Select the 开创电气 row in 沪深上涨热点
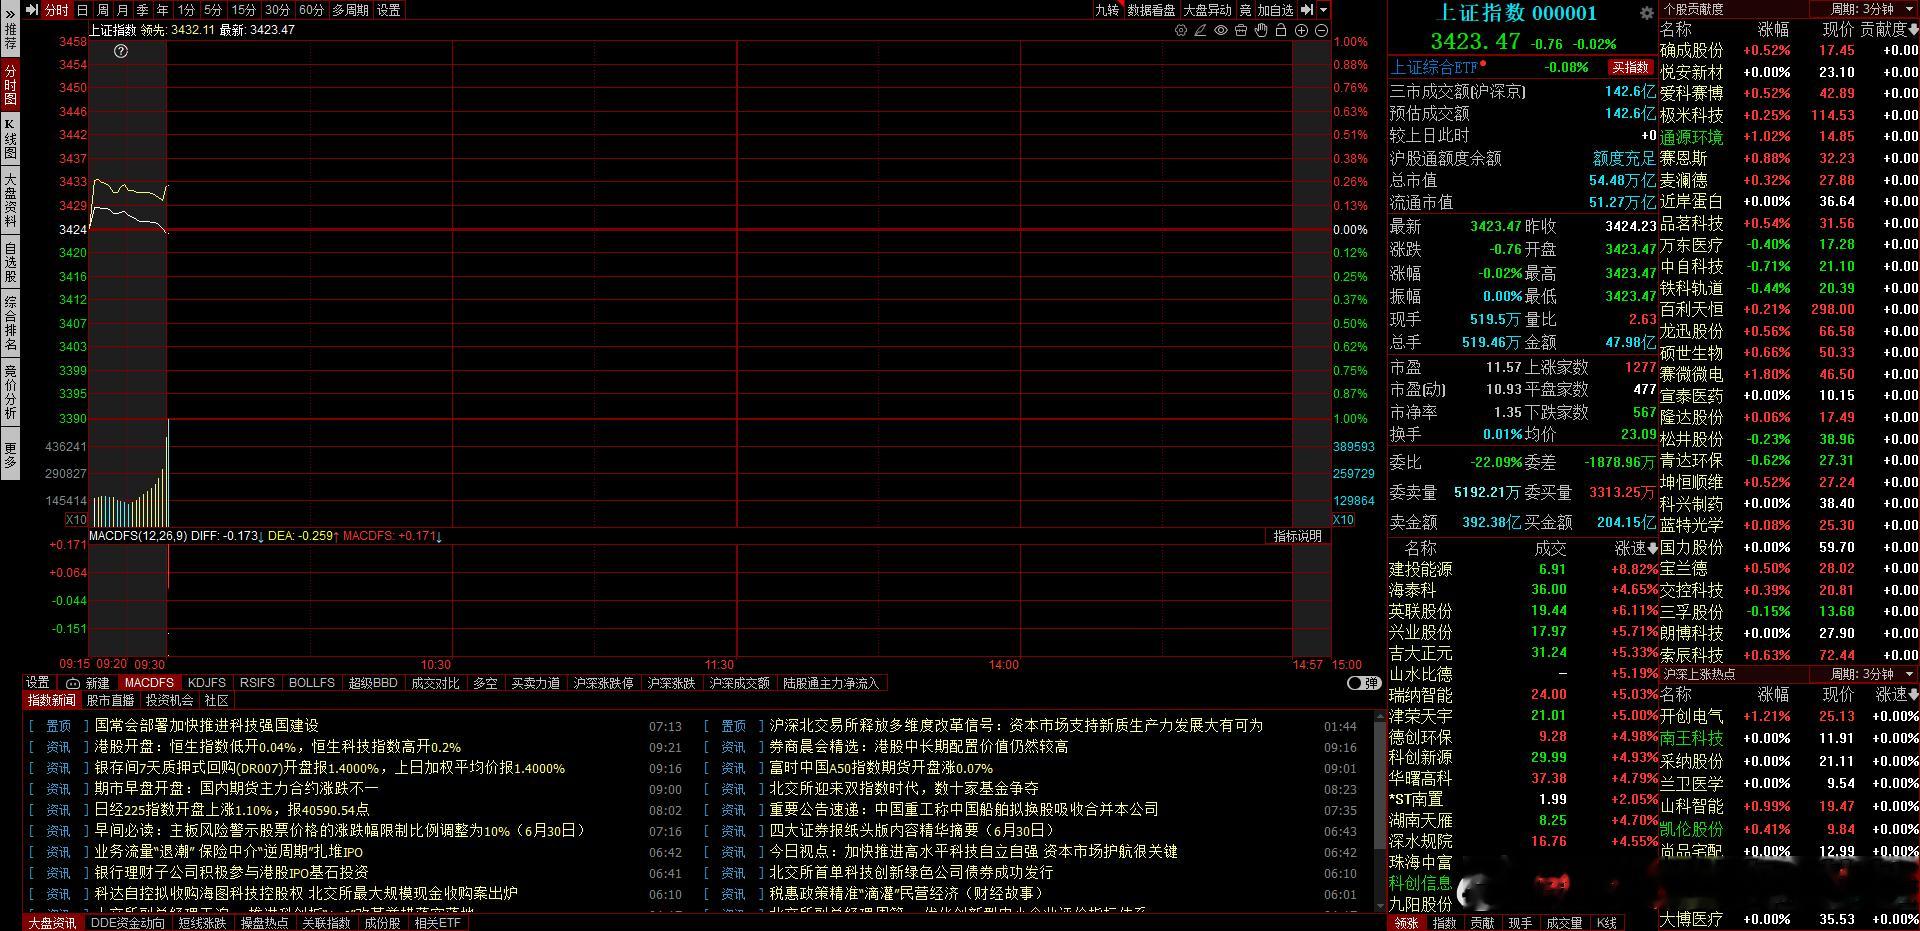This screenshot has width=1920, height=931. 1789,716
